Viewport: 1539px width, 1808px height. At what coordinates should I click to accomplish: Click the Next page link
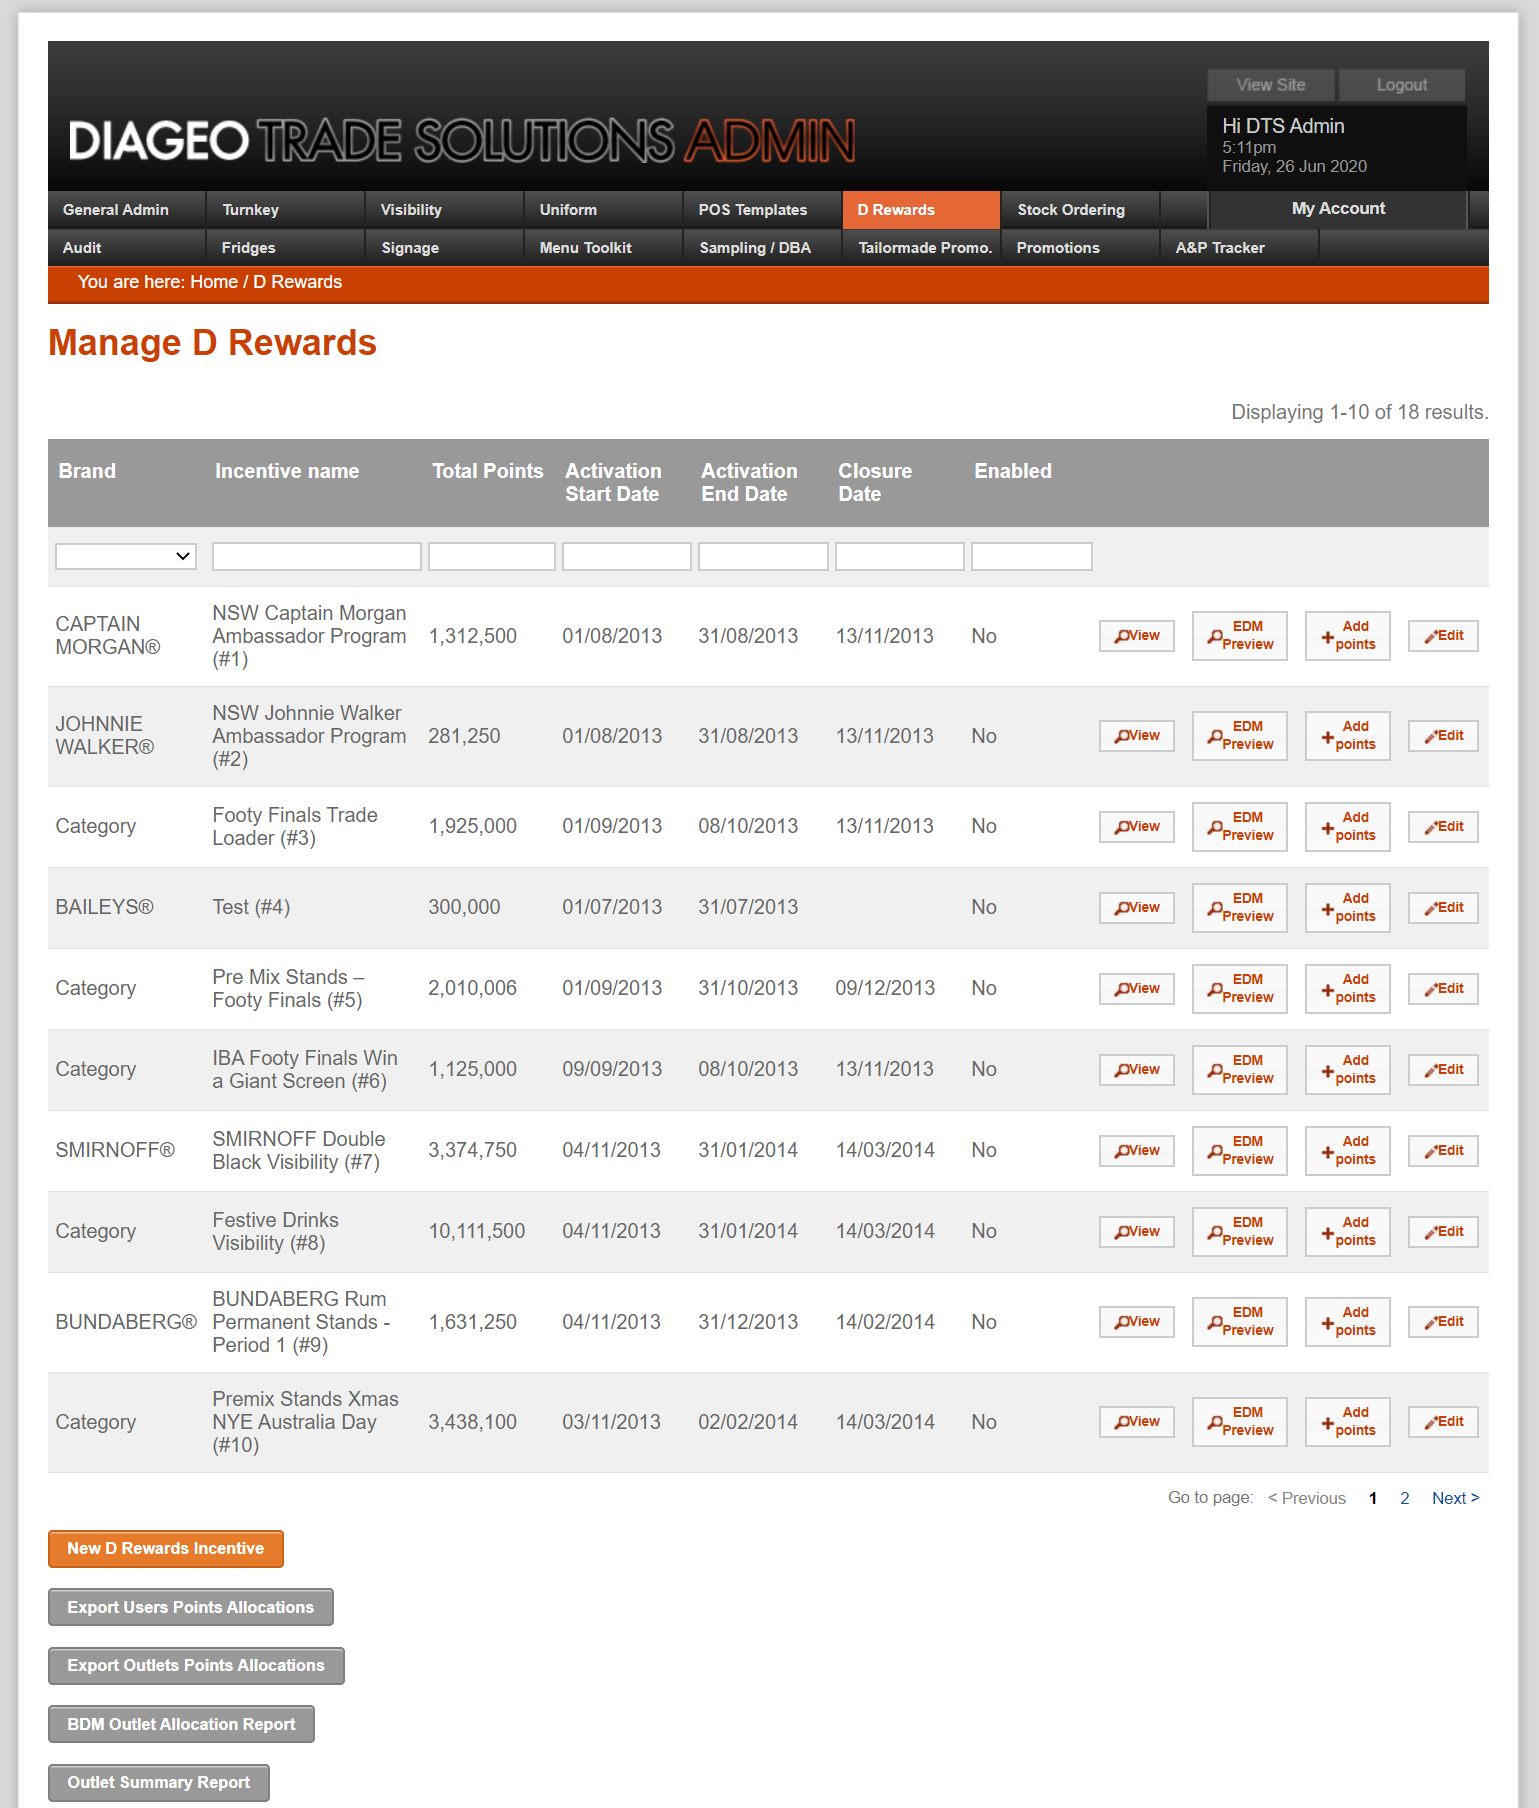click(1455, 1498)
